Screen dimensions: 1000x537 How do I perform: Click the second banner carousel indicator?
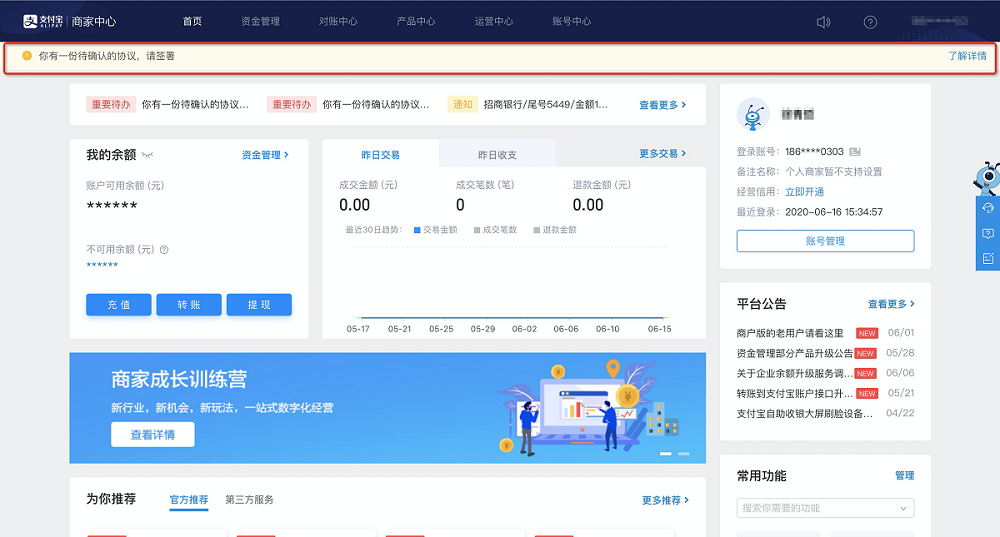coord(684,453)
